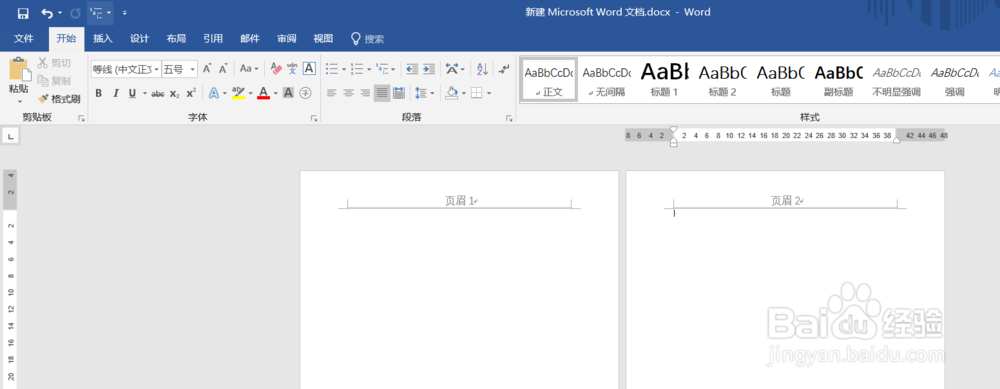Clear all formatting with the eraser icon

tap(276, 68)
